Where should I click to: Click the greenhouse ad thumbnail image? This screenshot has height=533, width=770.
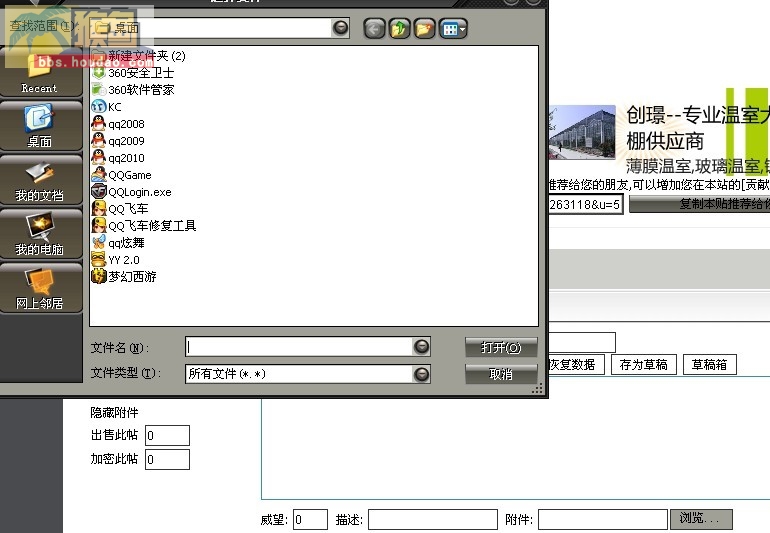tap(582, 132)
